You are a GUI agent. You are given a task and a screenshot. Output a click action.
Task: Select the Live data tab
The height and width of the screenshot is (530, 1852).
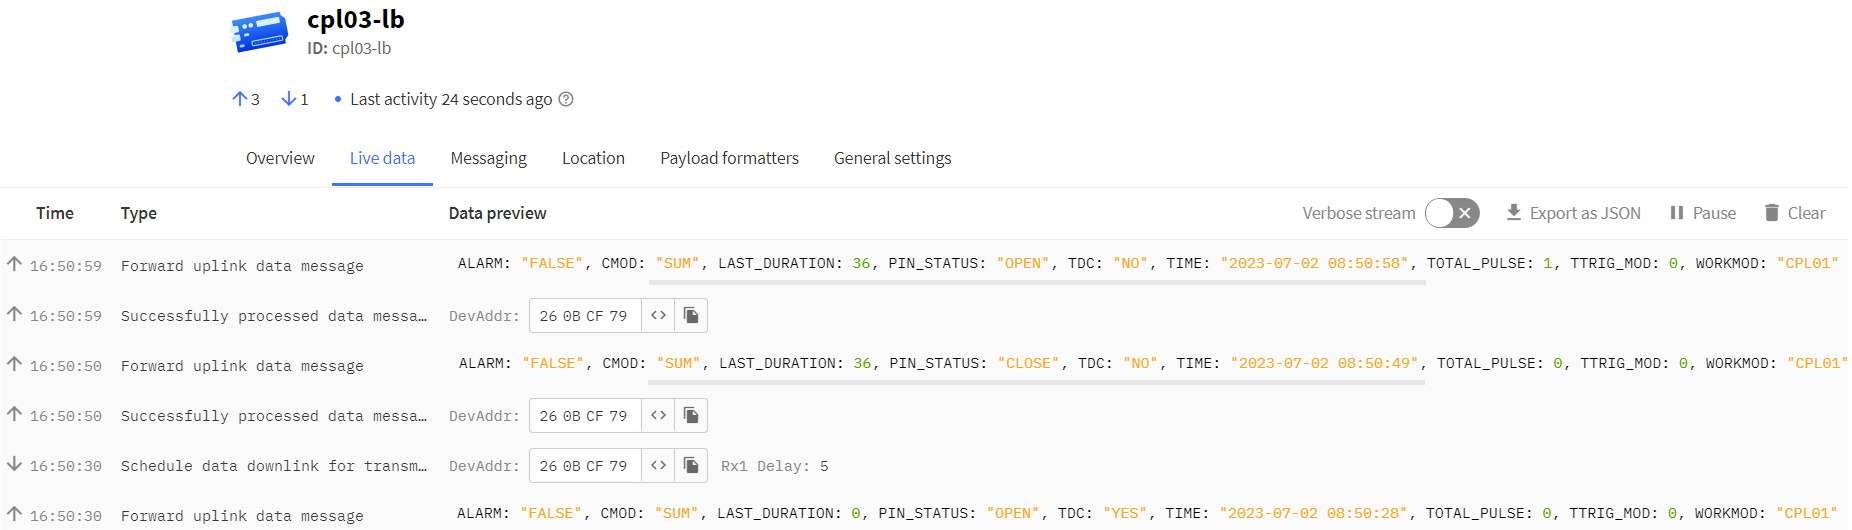(x=382, y=158)
